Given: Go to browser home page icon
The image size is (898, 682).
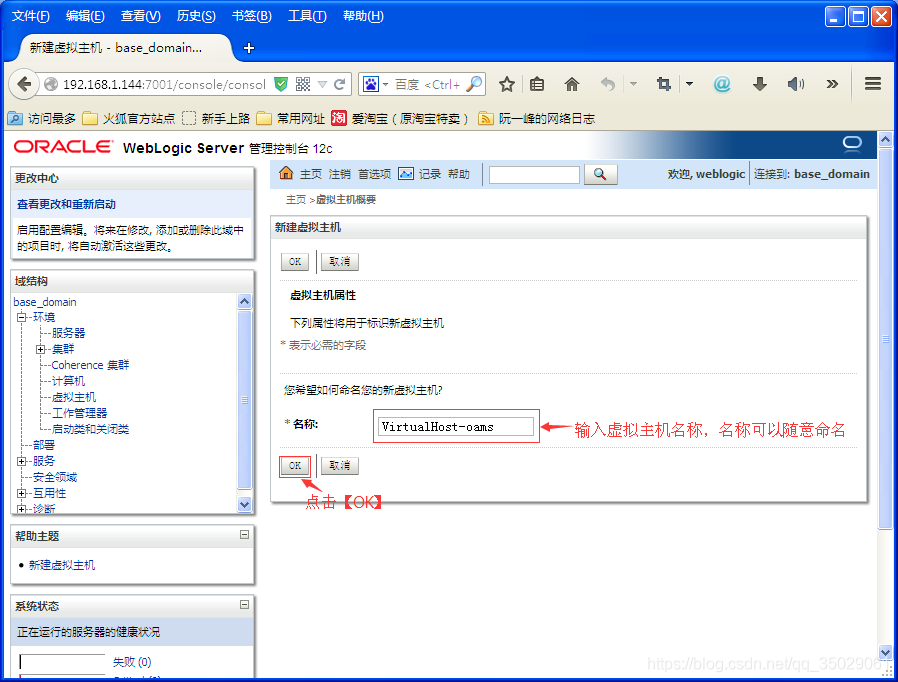Looking at the screenshot, I should pos(572,84).
